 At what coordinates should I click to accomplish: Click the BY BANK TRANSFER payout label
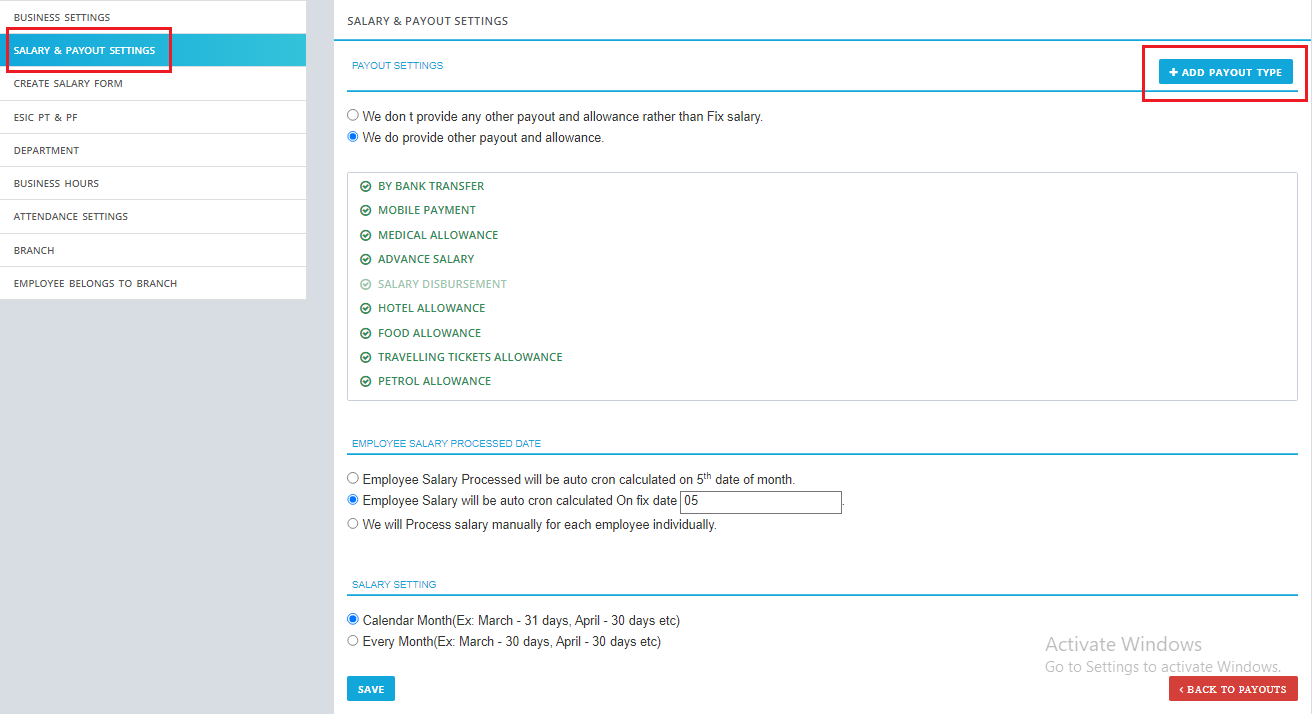point(431,187)
